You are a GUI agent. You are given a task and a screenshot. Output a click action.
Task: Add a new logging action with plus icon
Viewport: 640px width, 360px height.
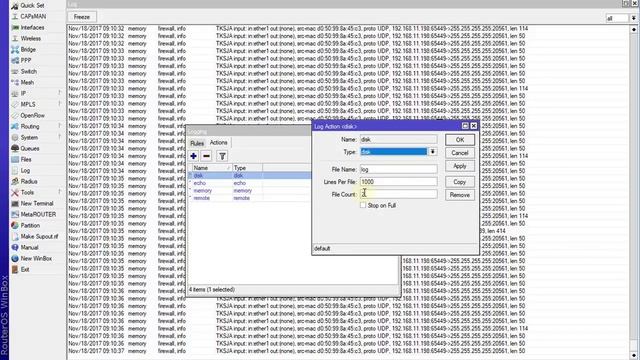click(x=193, y=156)
